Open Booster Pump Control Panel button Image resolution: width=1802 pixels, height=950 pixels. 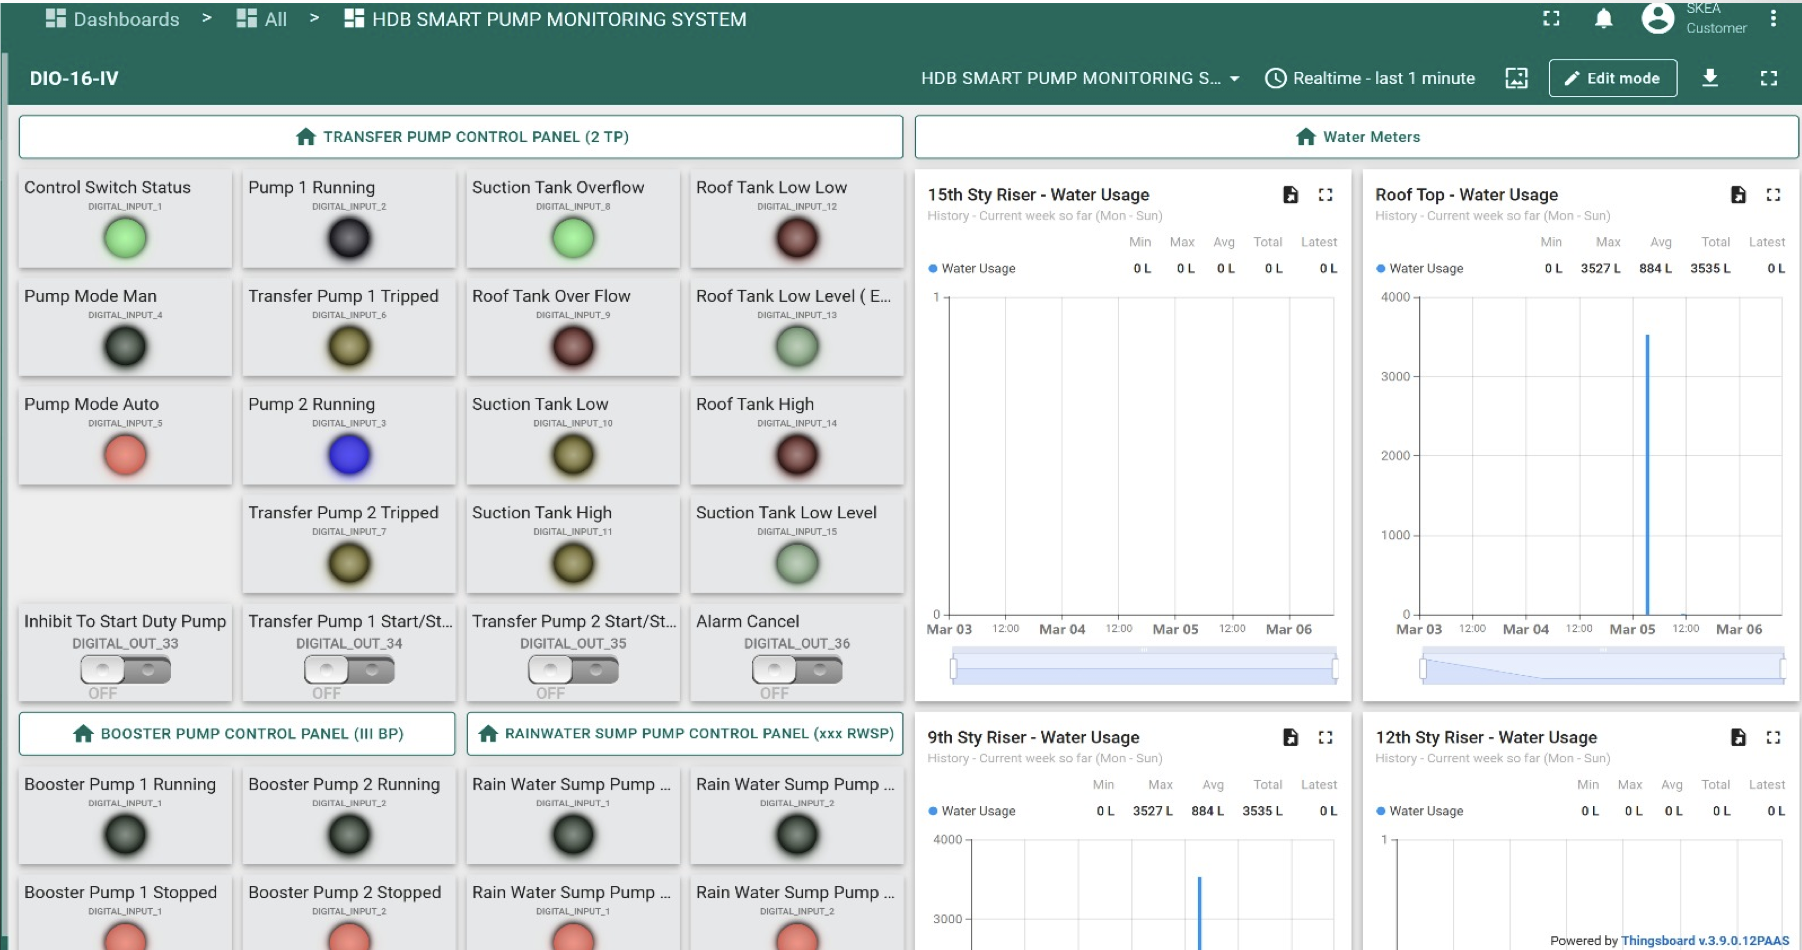[x=237, y=733]
